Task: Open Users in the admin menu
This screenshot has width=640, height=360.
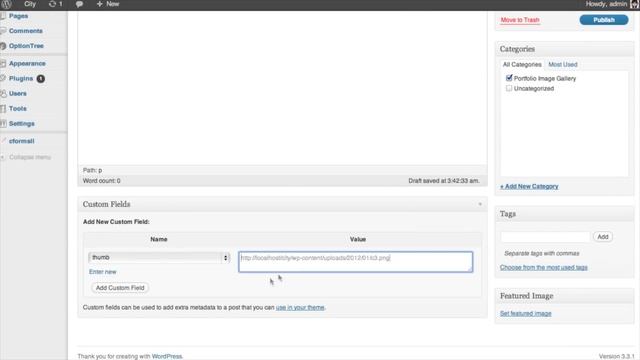Action: 18,93
